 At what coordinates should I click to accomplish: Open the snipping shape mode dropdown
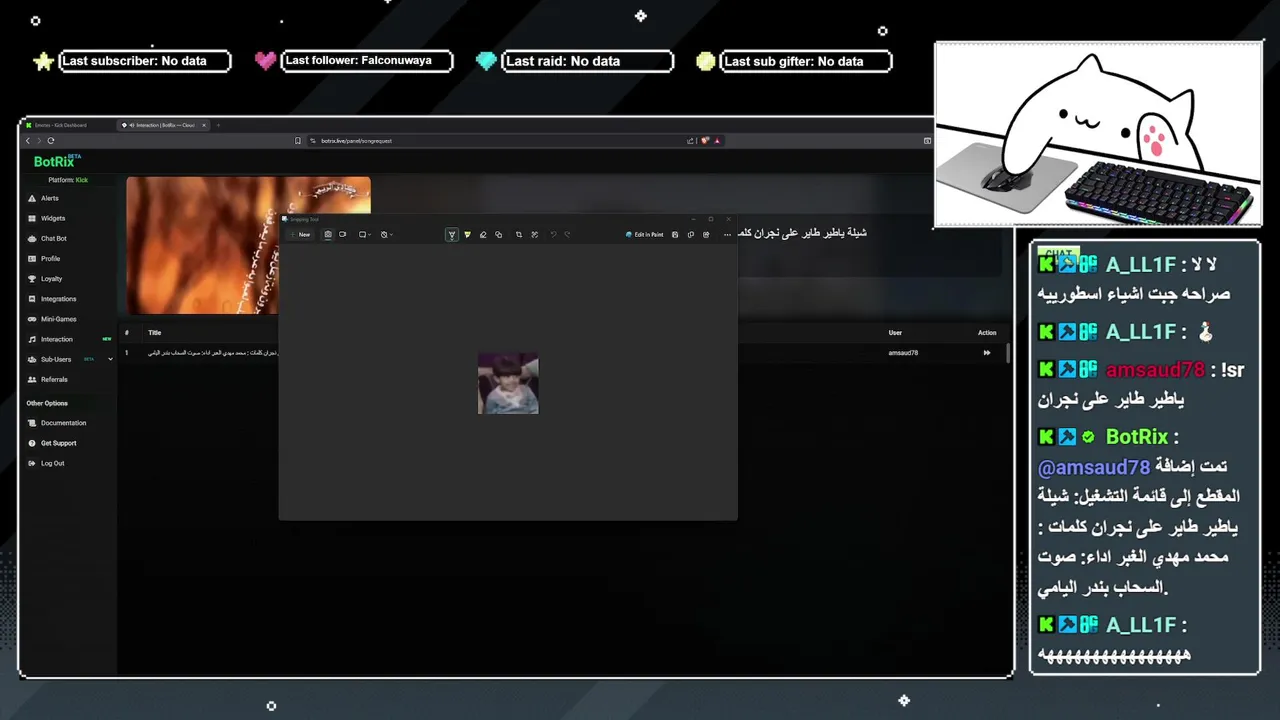click(365, 234)
